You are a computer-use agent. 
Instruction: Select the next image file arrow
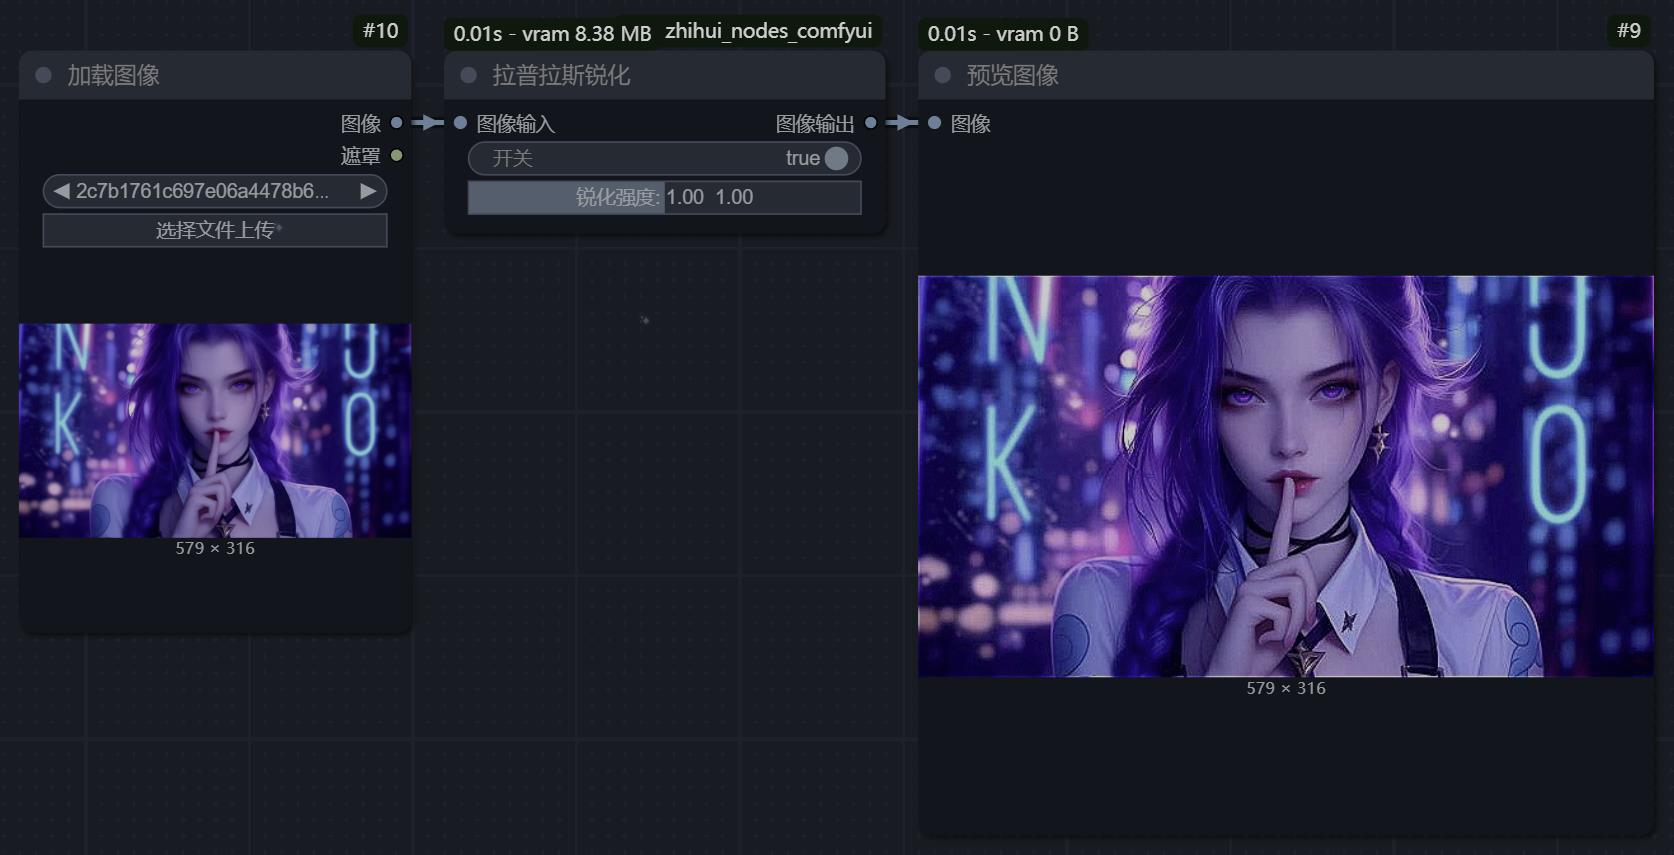click(368, 191)
